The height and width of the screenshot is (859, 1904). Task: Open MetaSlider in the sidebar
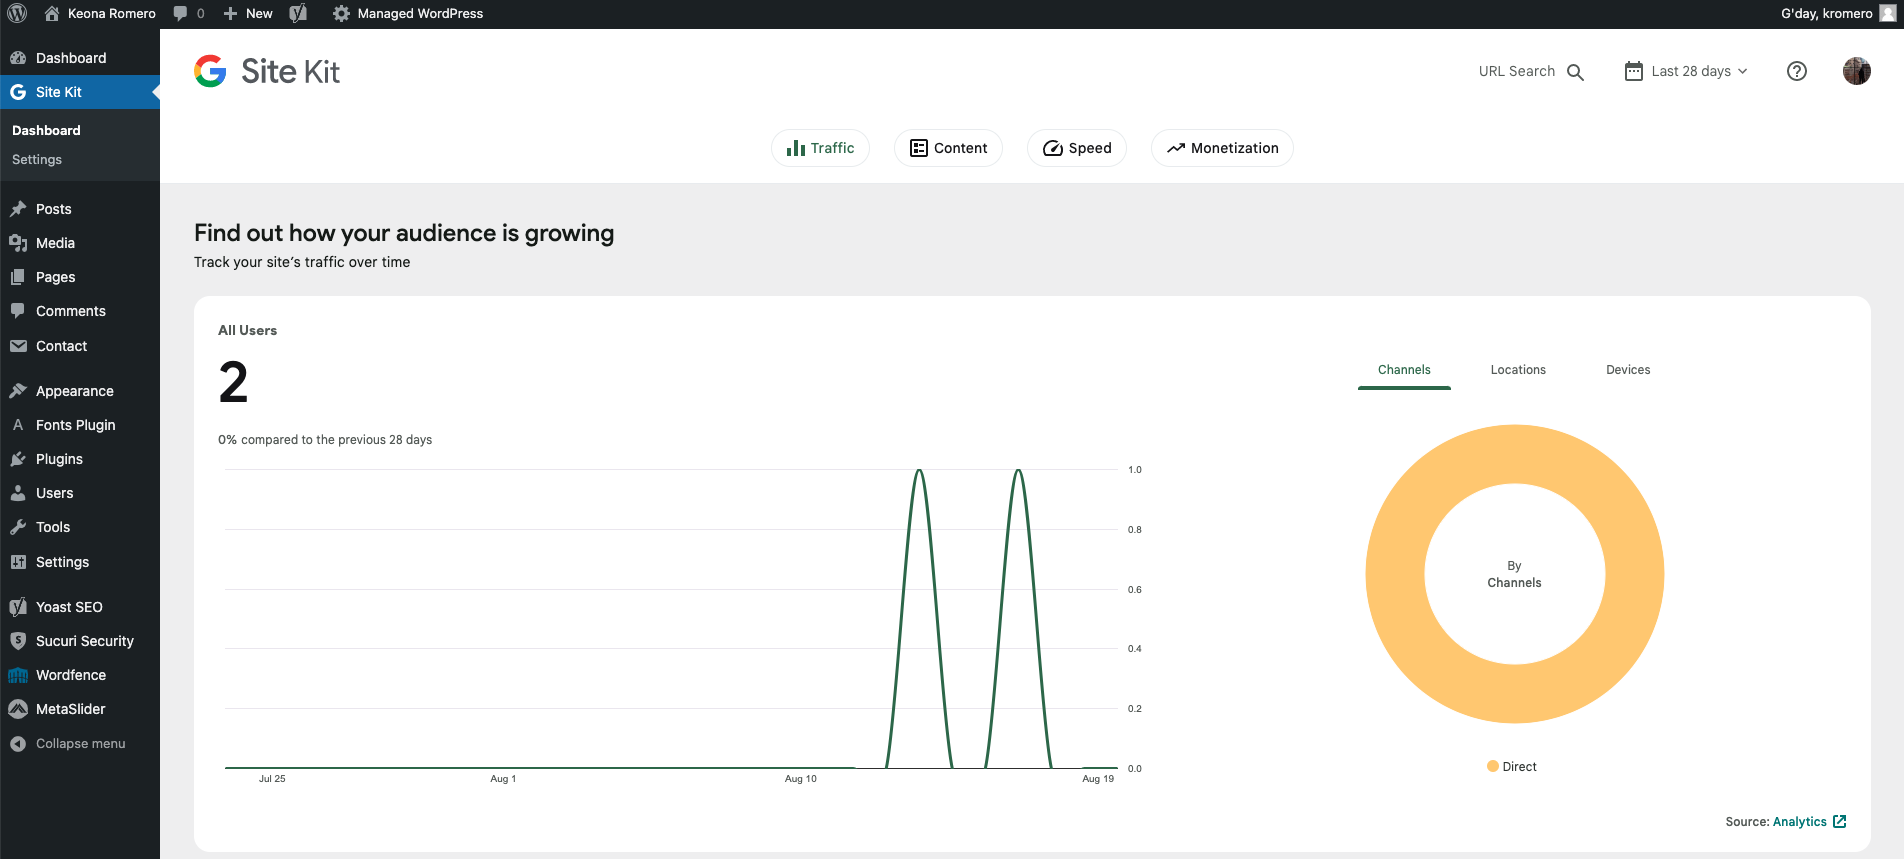click(x=80, y=709)
